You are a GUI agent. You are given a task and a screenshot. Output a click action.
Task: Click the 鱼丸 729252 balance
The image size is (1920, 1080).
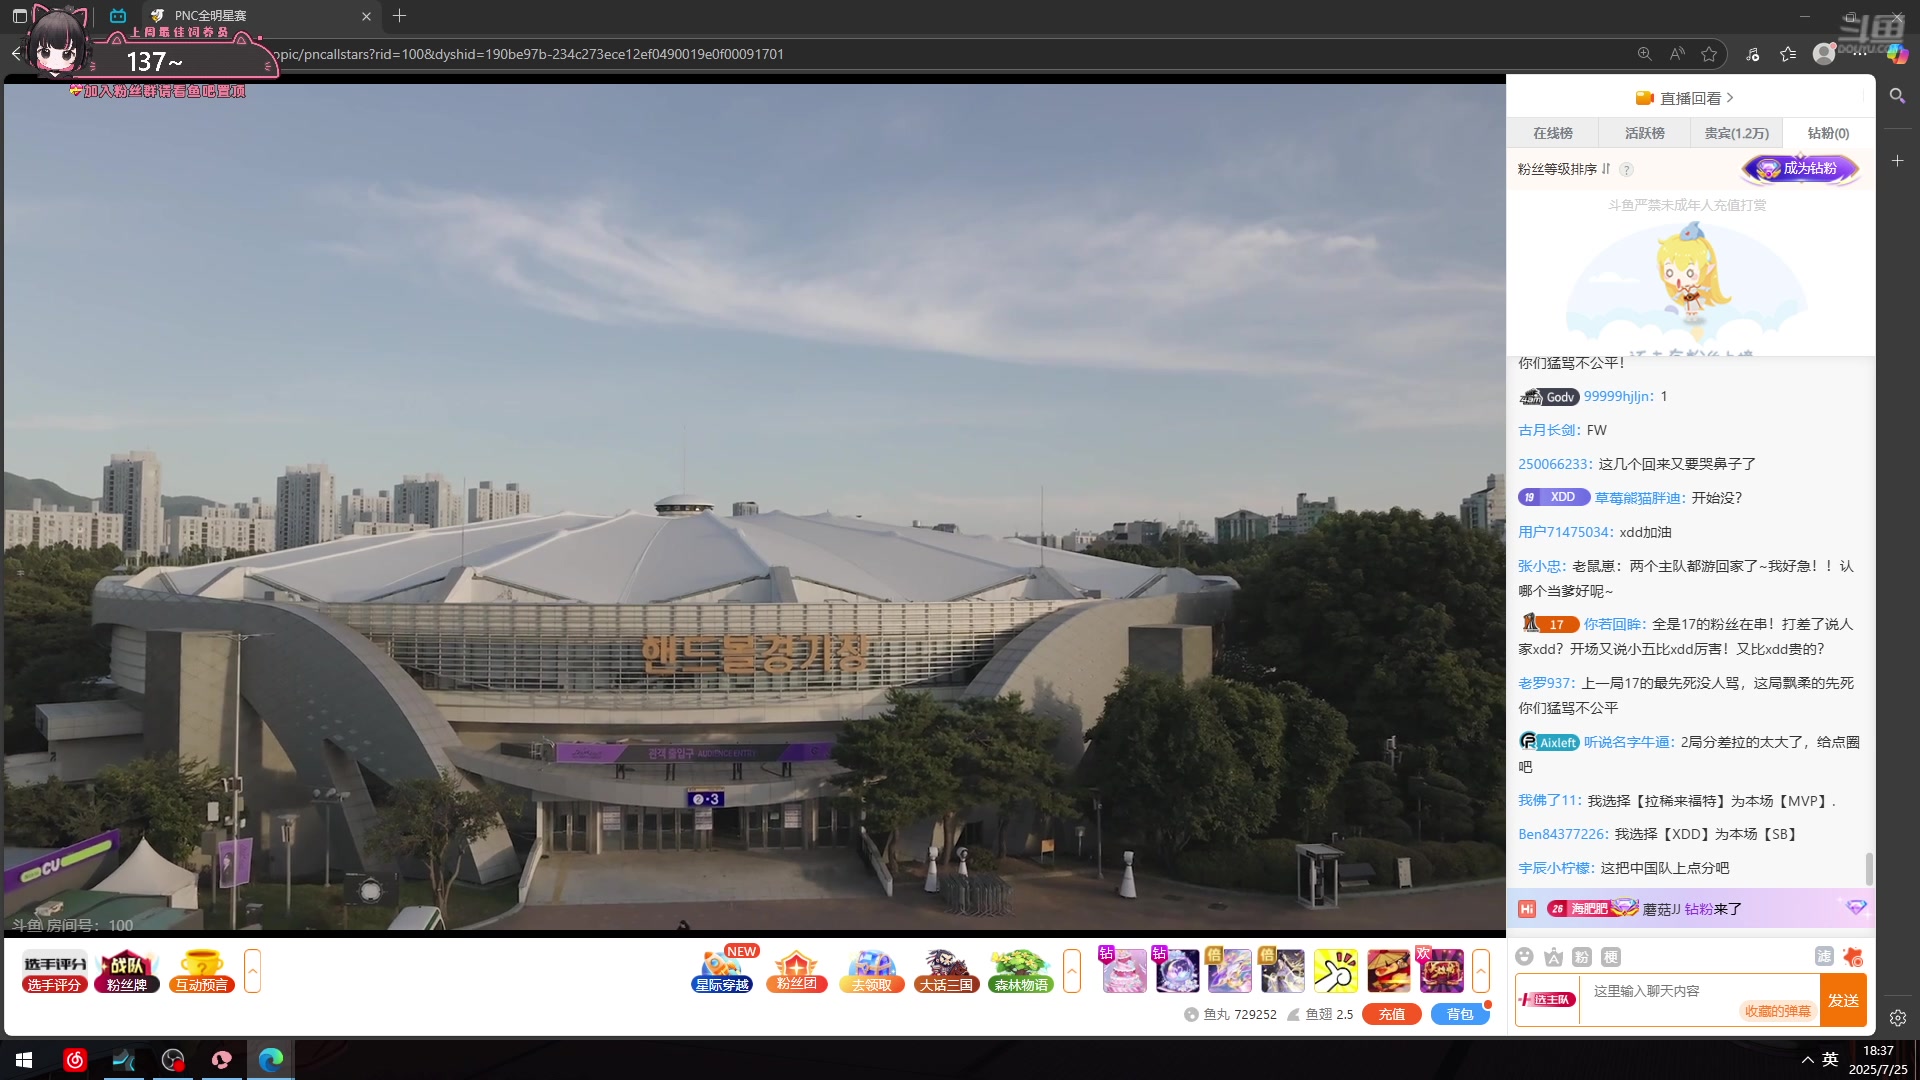pyautogui.click(x=1231, y=1014)
